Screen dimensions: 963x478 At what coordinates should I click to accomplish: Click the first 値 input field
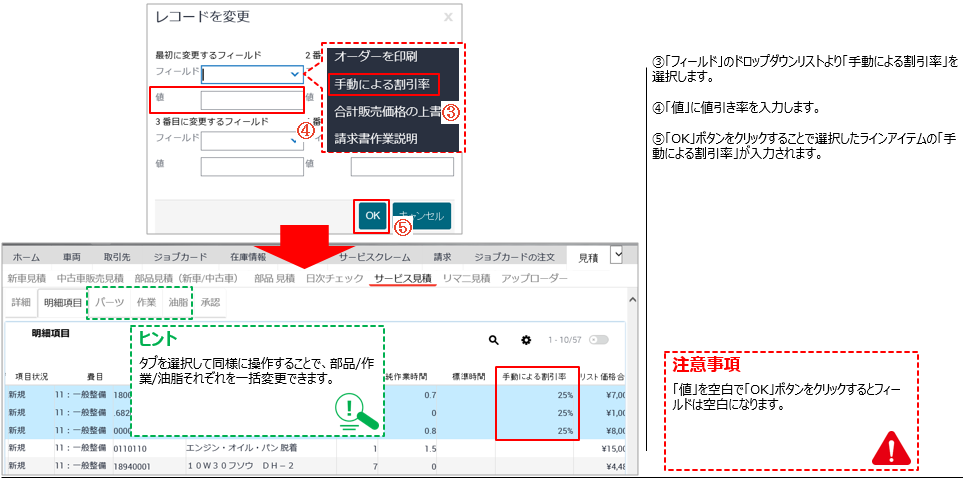pos(252,100)
